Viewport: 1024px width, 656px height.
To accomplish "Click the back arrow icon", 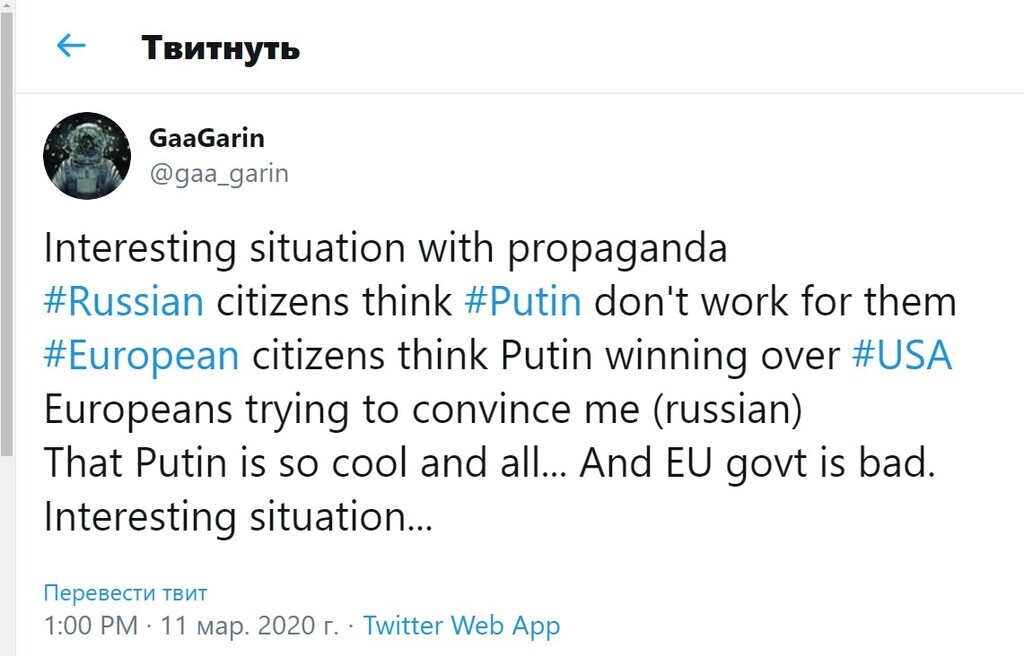I will pos(71,46).
